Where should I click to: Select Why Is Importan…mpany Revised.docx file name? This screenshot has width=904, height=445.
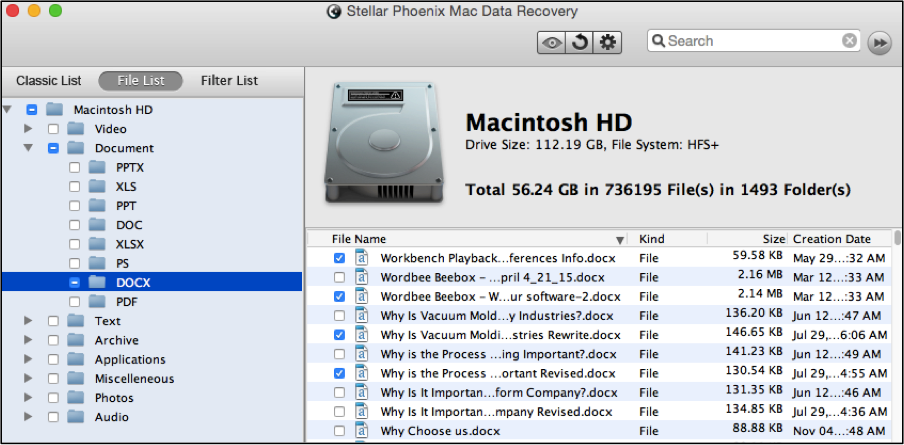coord(496,412)
